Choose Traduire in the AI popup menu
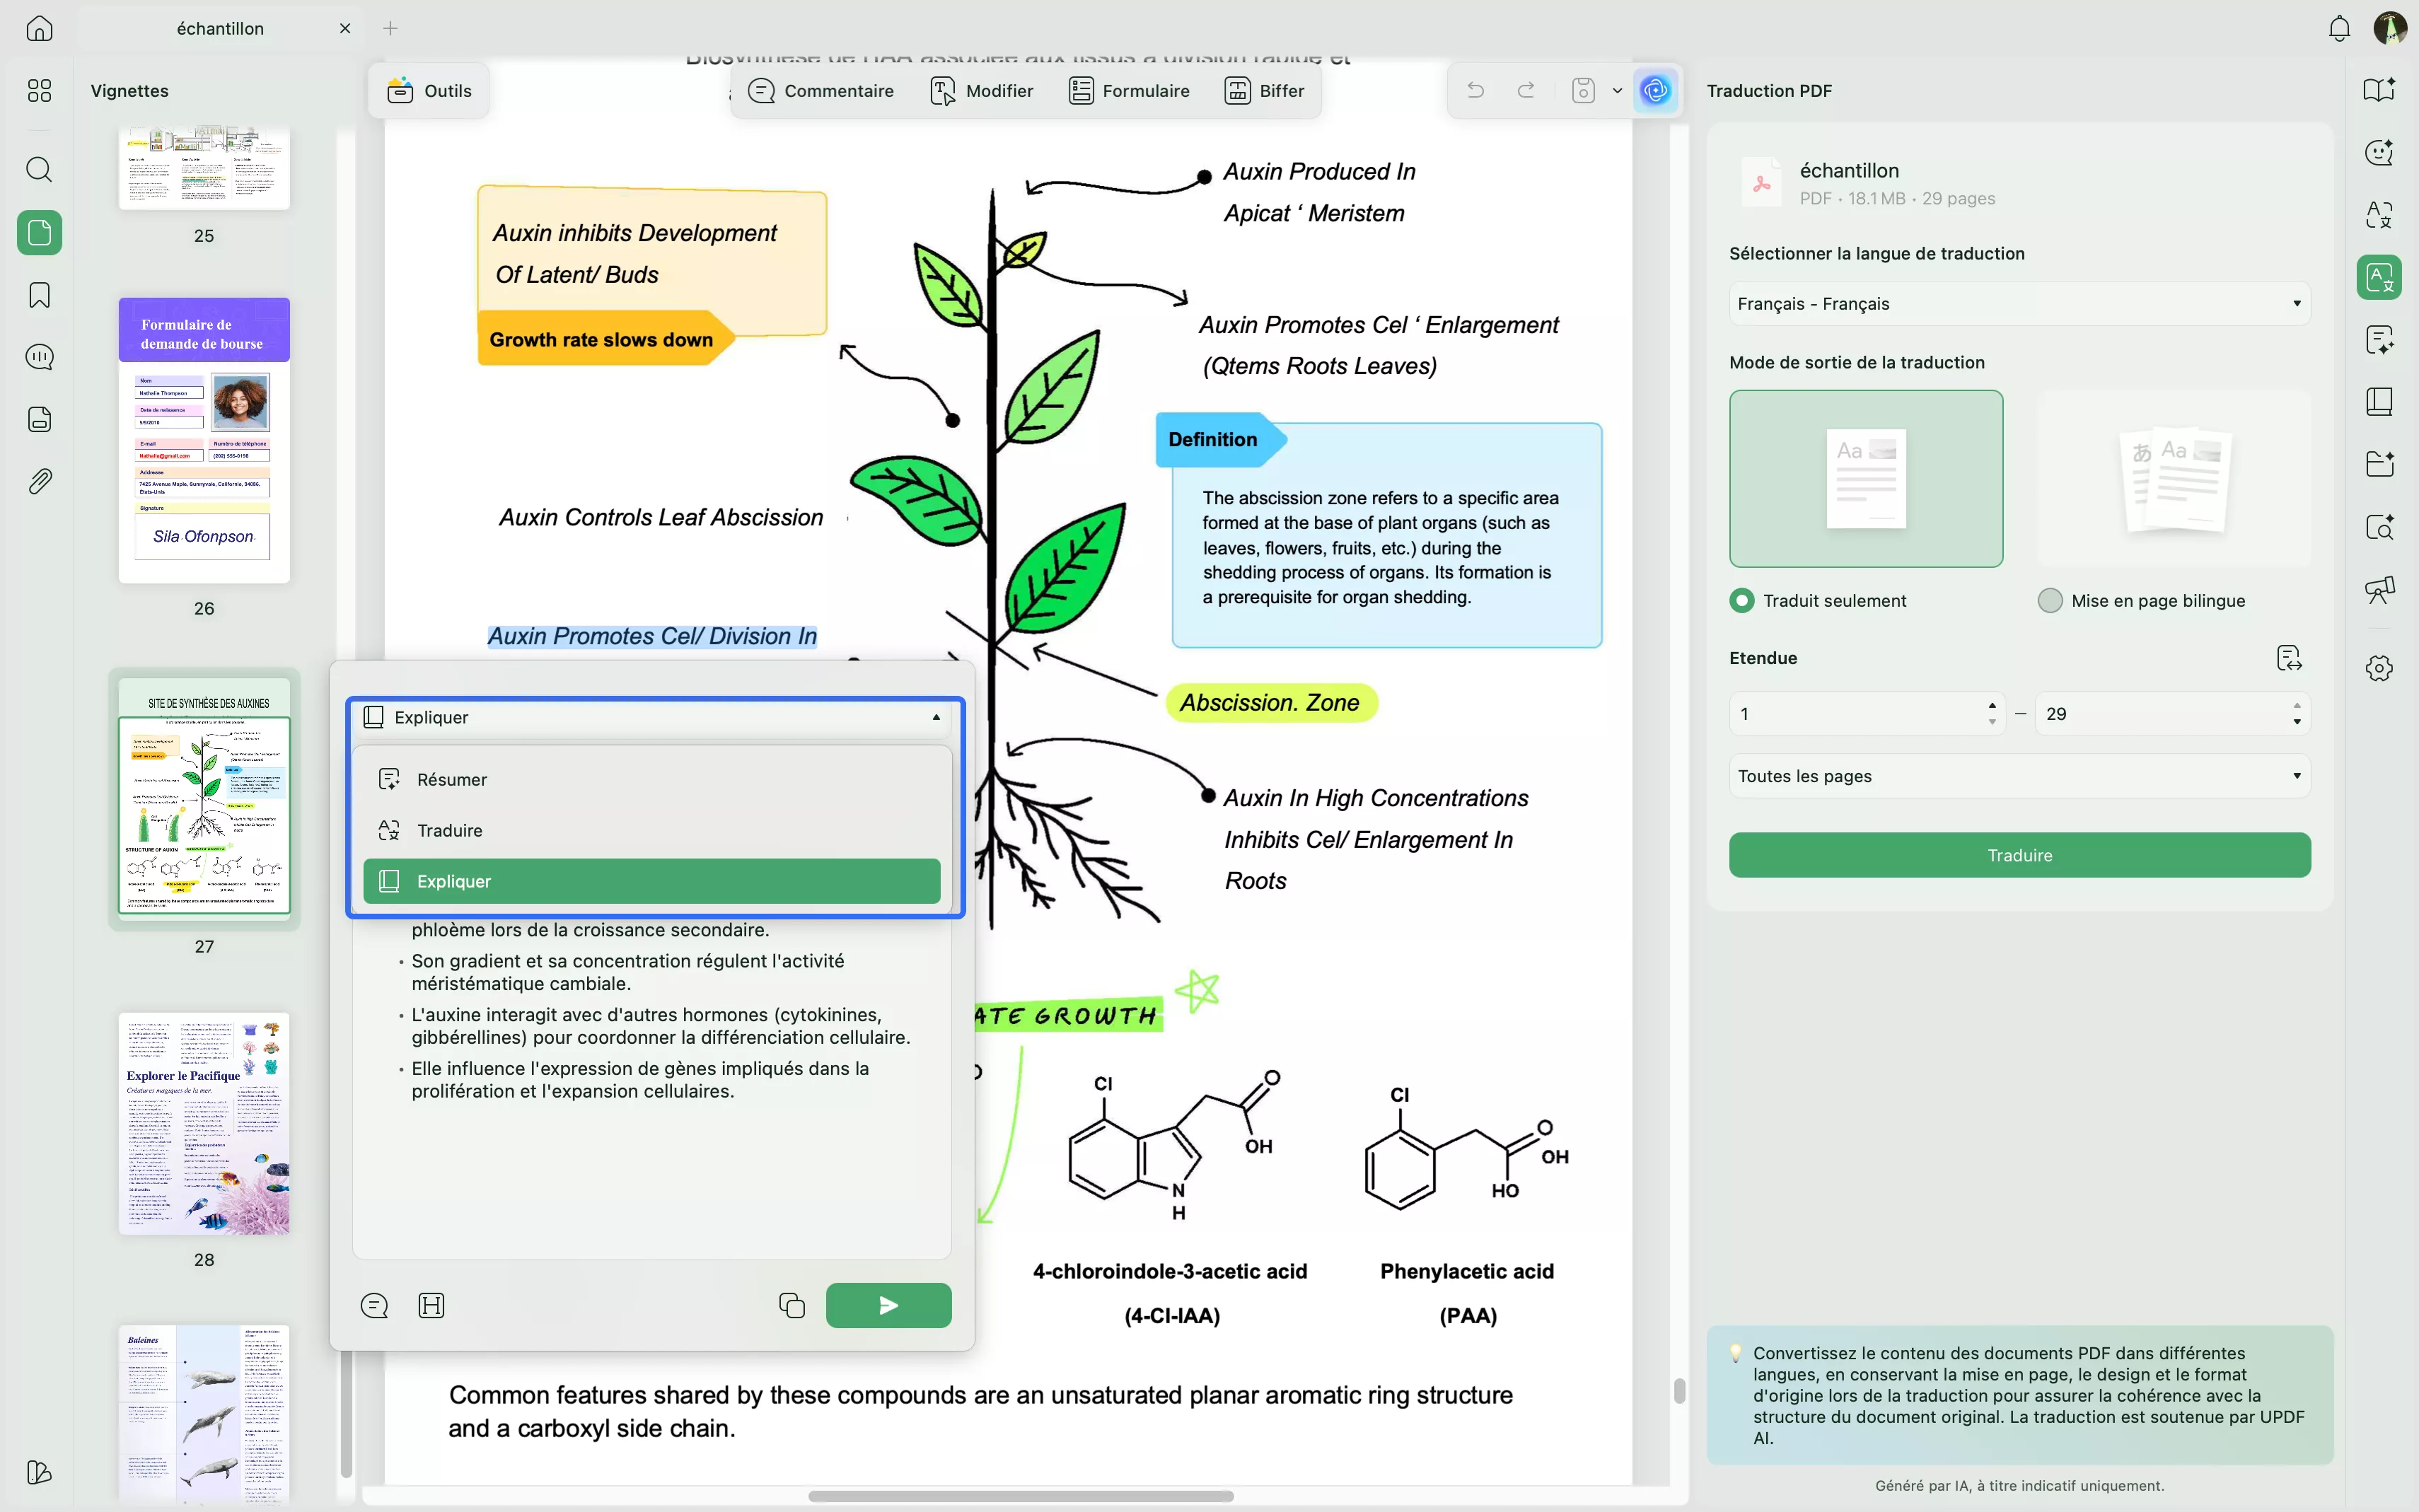This screenshot has width=2419, height=1512. [x=450, y=830]
